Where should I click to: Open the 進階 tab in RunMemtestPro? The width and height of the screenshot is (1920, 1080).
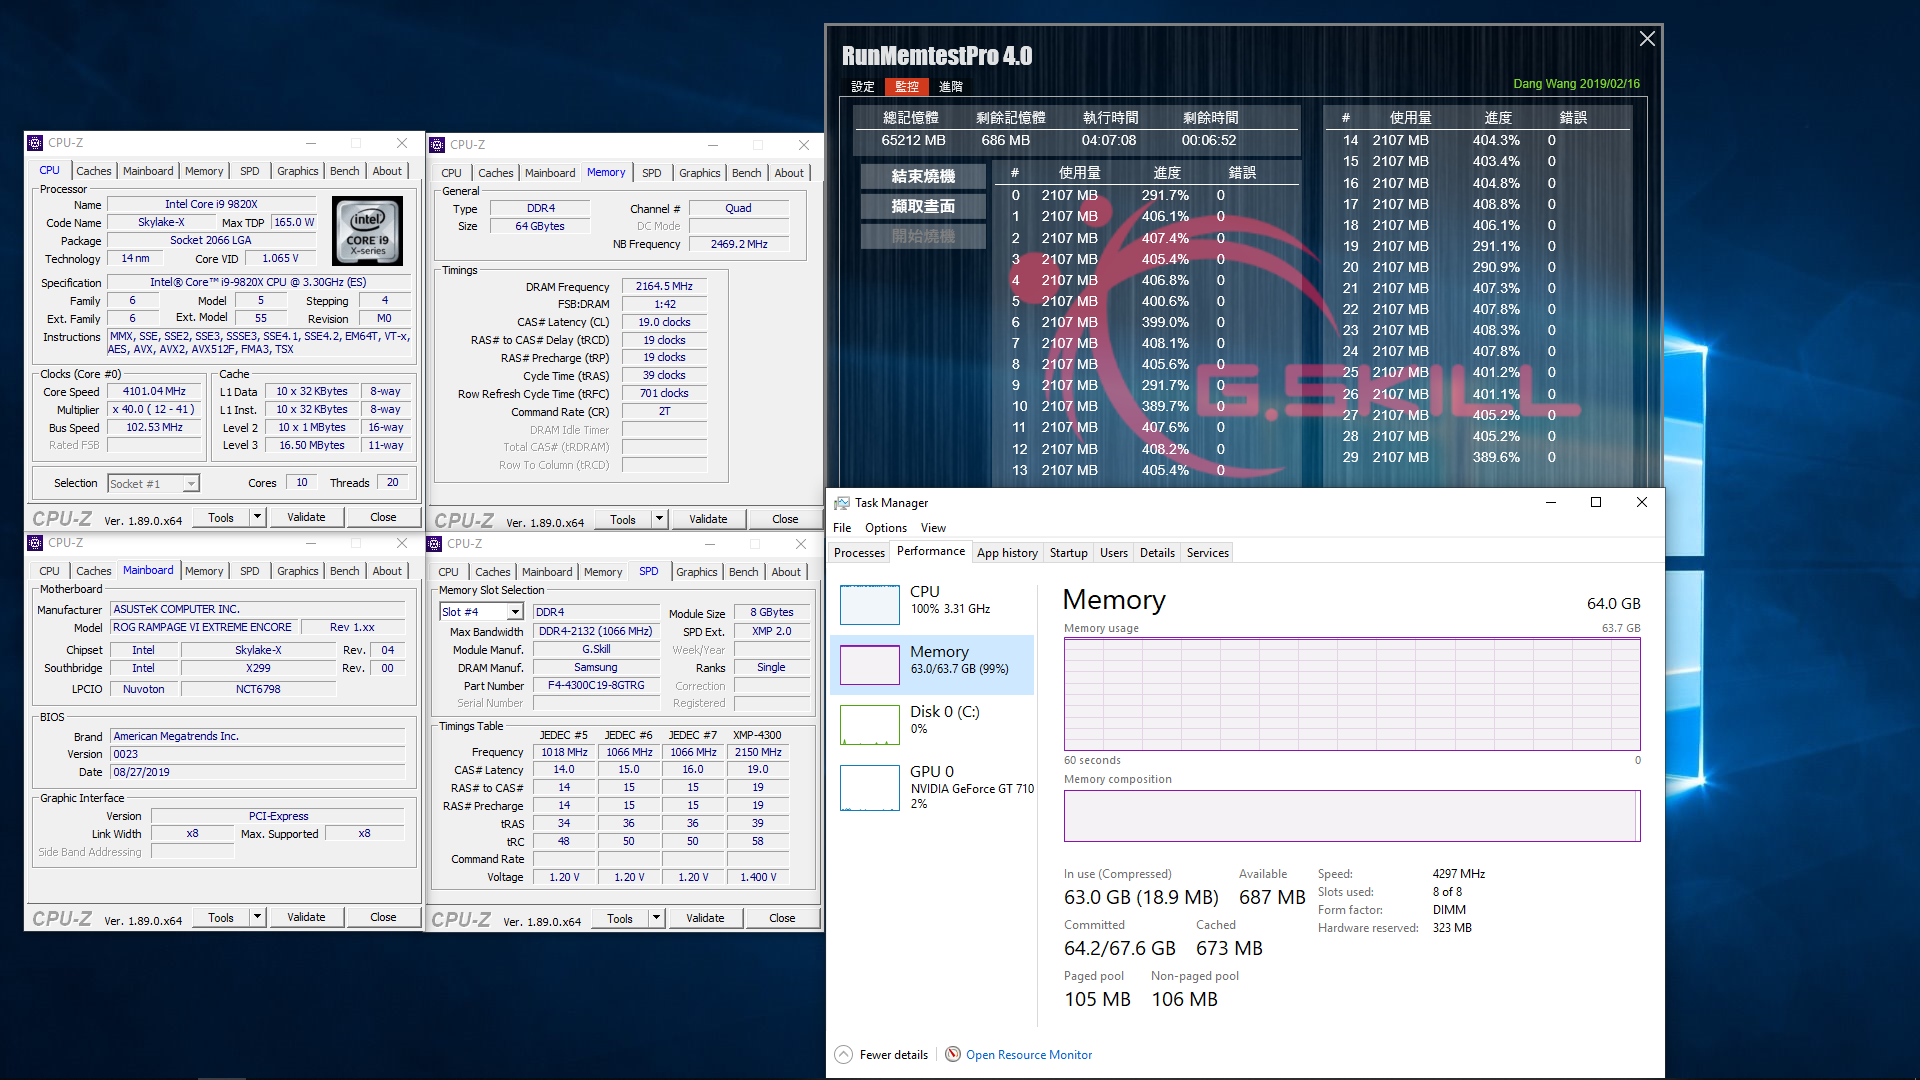[949, 86]
